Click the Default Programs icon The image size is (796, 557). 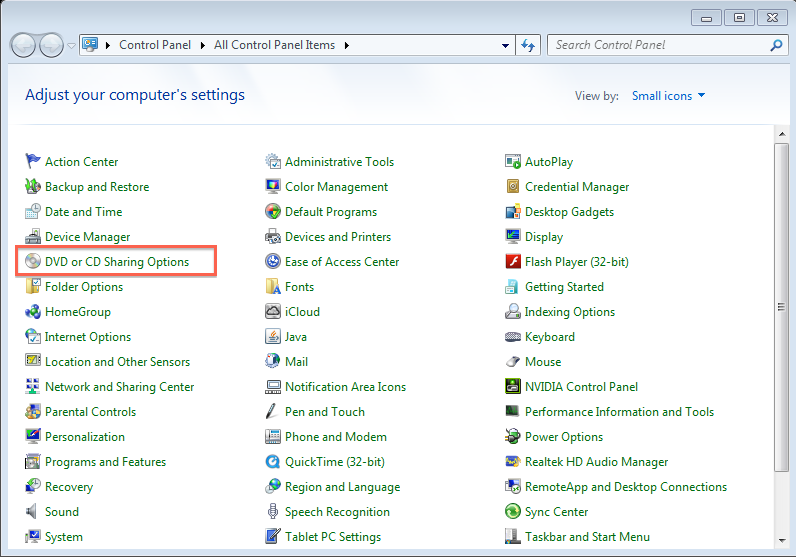(x=273, y=211)
